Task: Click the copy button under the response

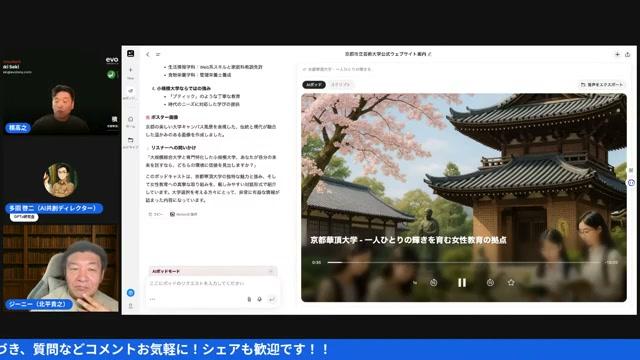Action: 156,214
